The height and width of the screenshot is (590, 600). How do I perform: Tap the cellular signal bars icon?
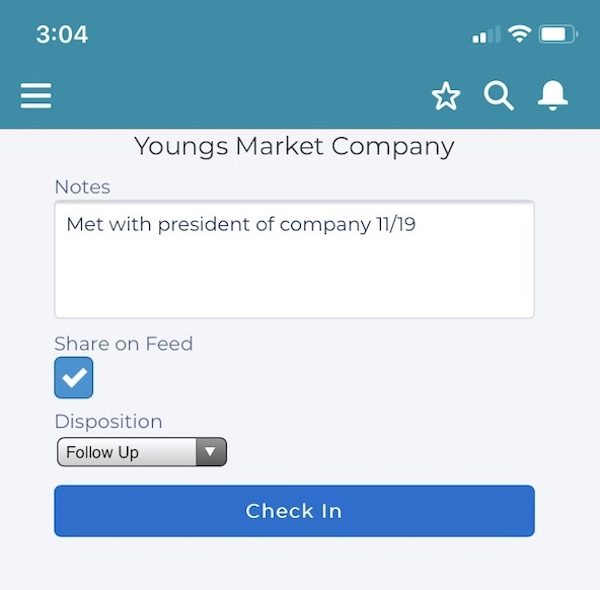[x=486, y=35]
